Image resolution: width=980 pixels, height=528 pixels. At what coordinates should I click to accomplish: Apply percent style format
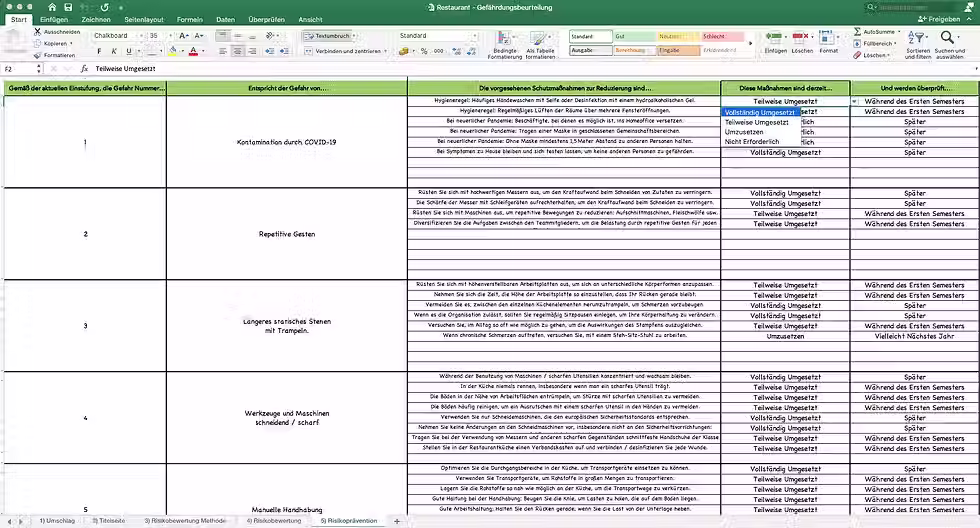424,51
